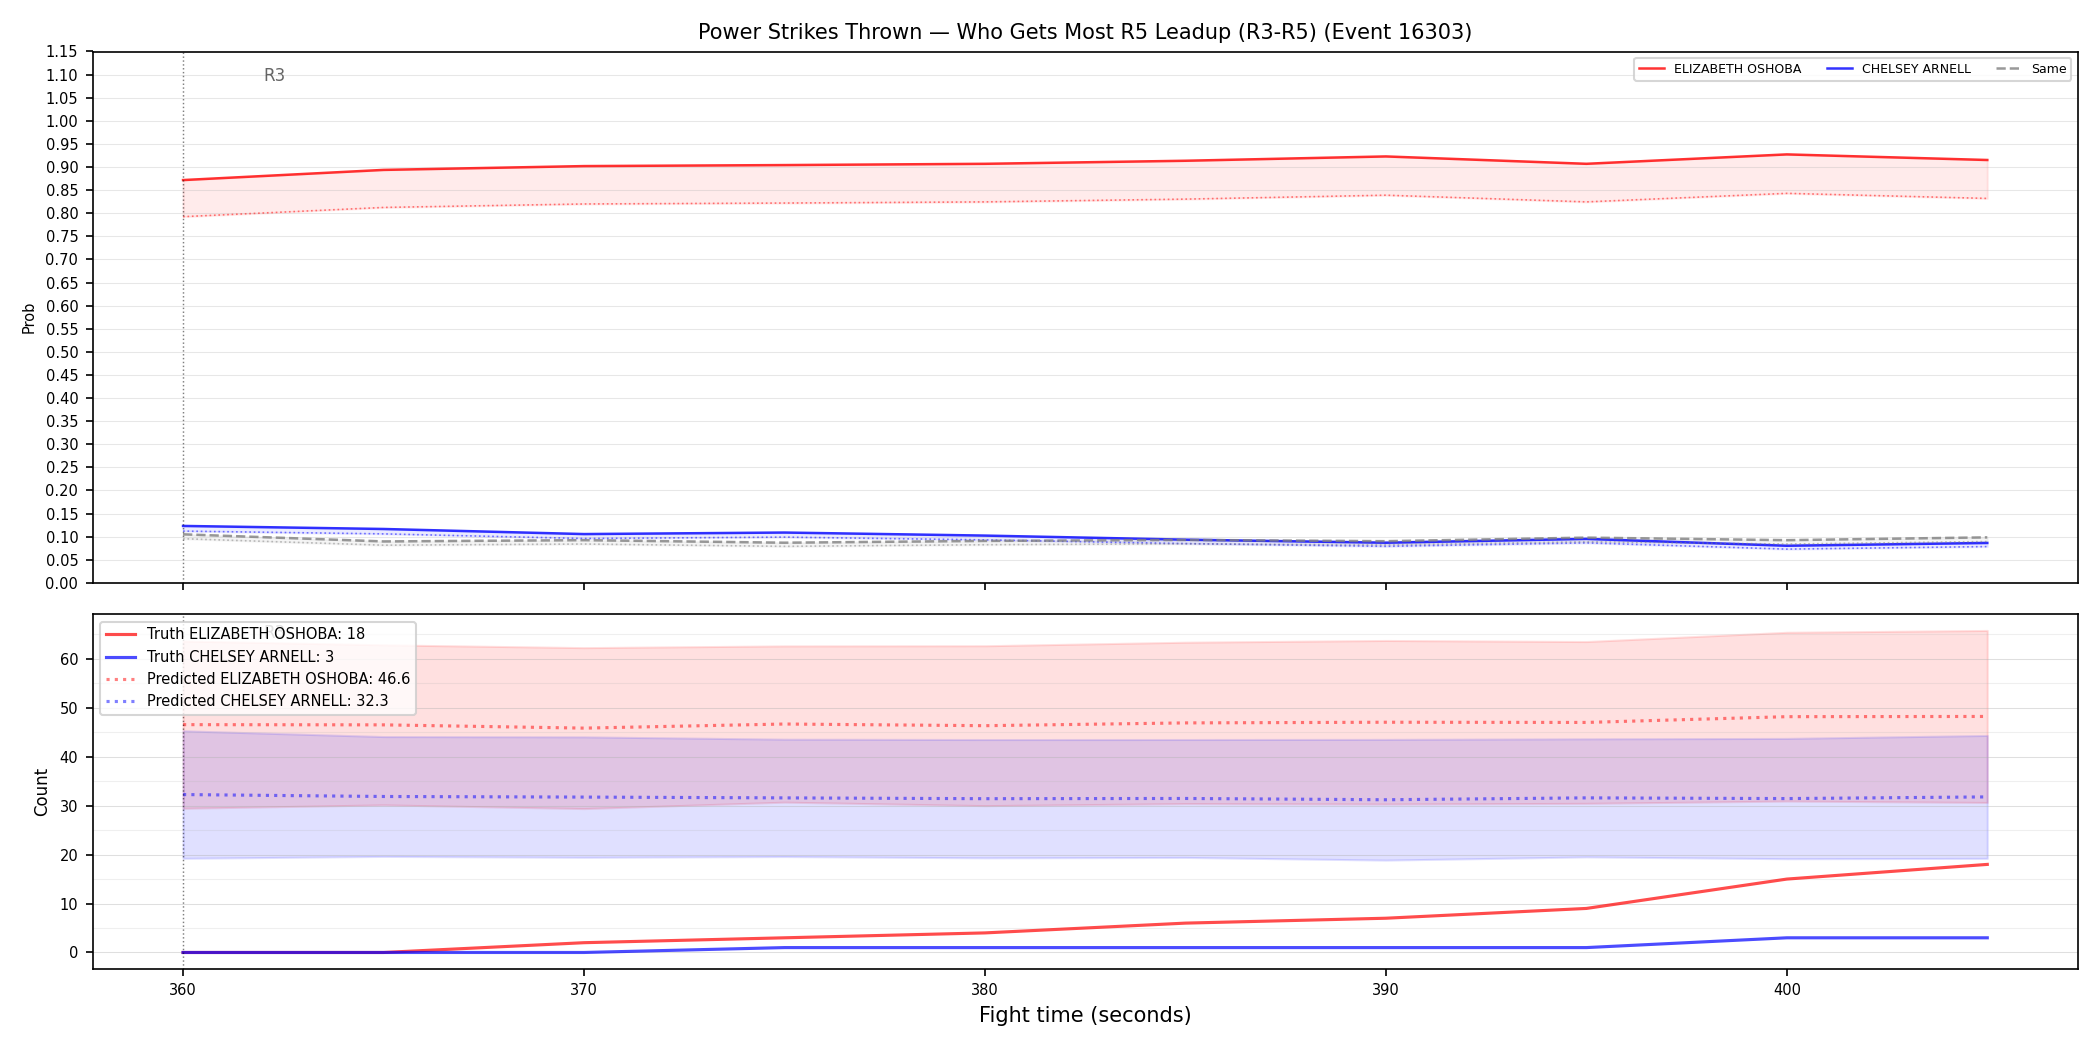
Task: Click the Prob axis tick '1.00'
Action: point(62,121)
